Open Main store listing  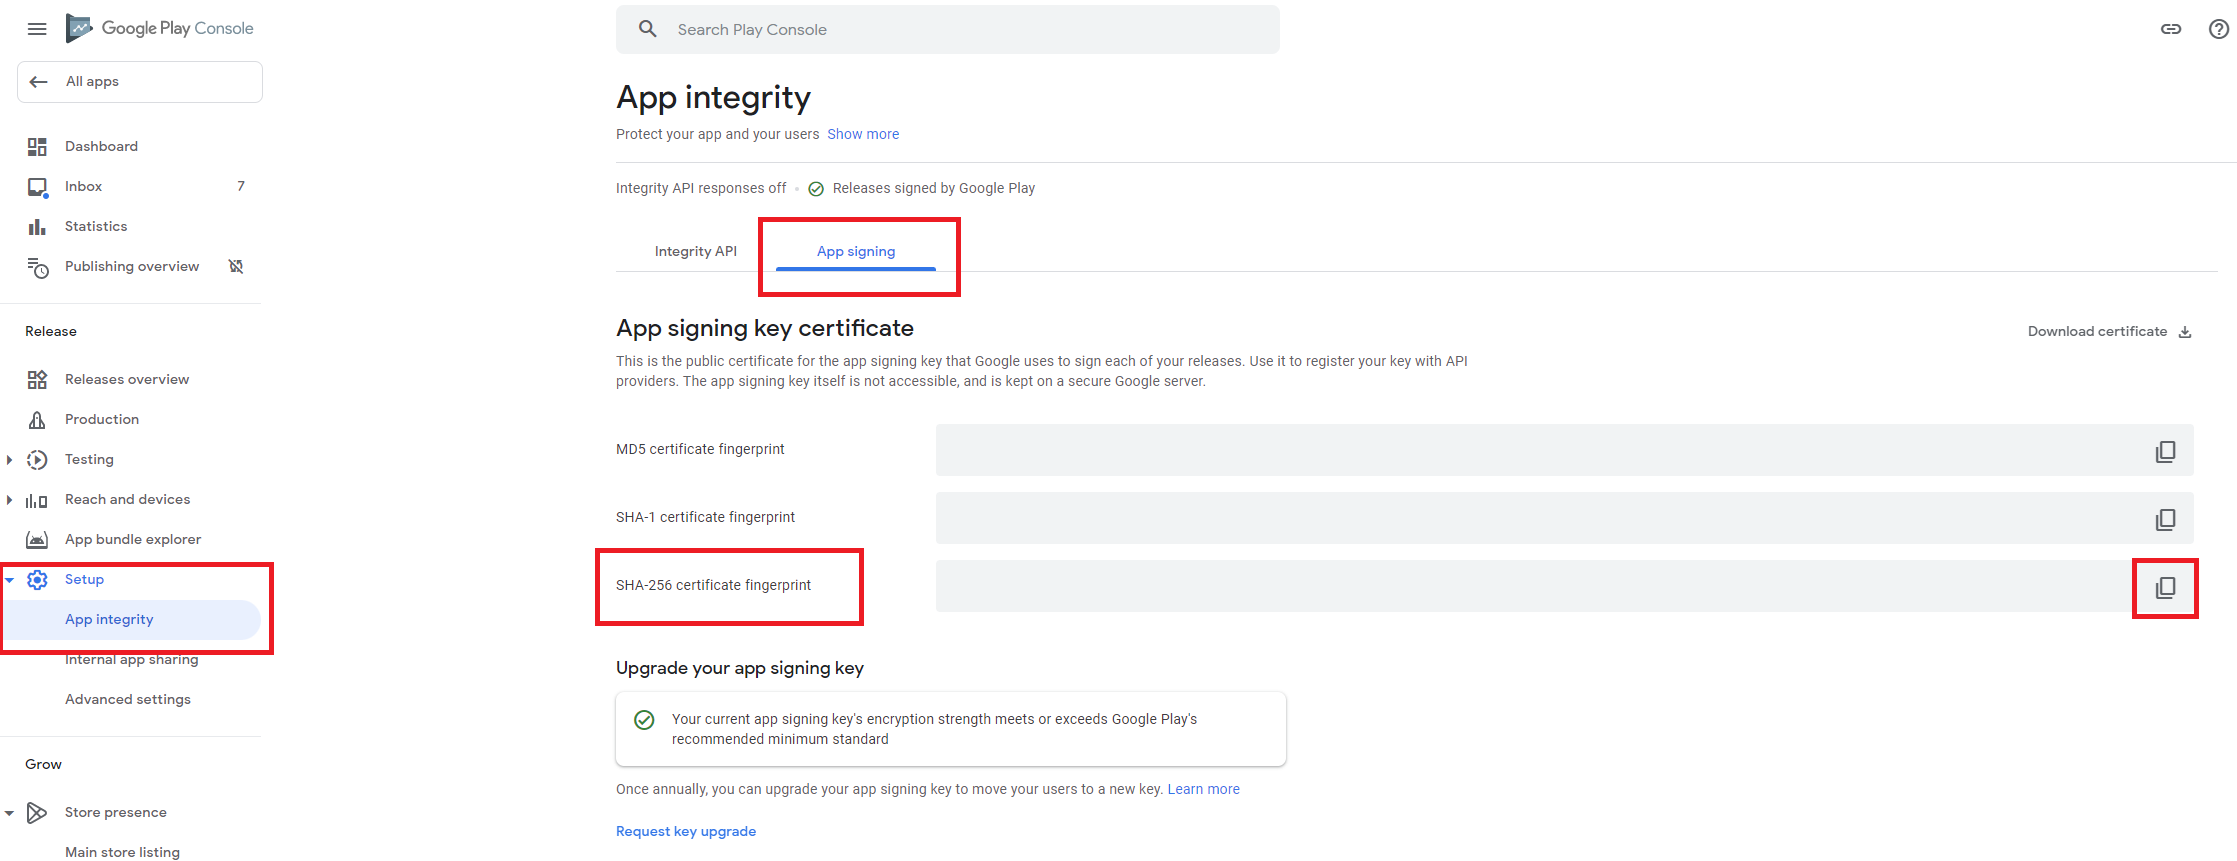click(x=122, y=852)
